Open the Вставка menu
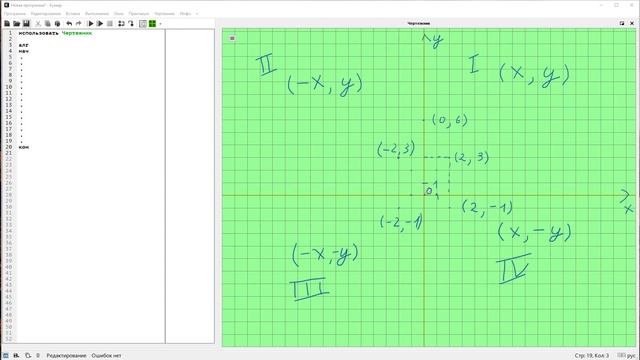Image resolution: width=640 pixels, height=360 pixels. point(73,13)
